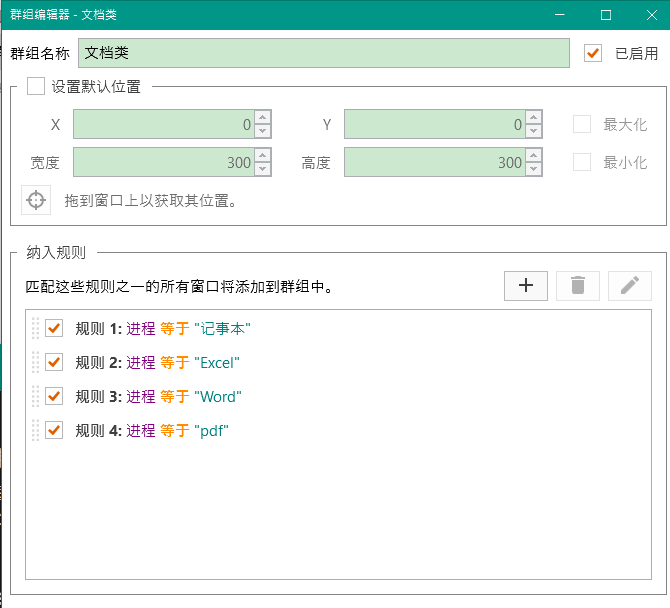This screenshot has width=670, height=608.
Task: Click the drag handle of rule 1
Action: (35, 328)
